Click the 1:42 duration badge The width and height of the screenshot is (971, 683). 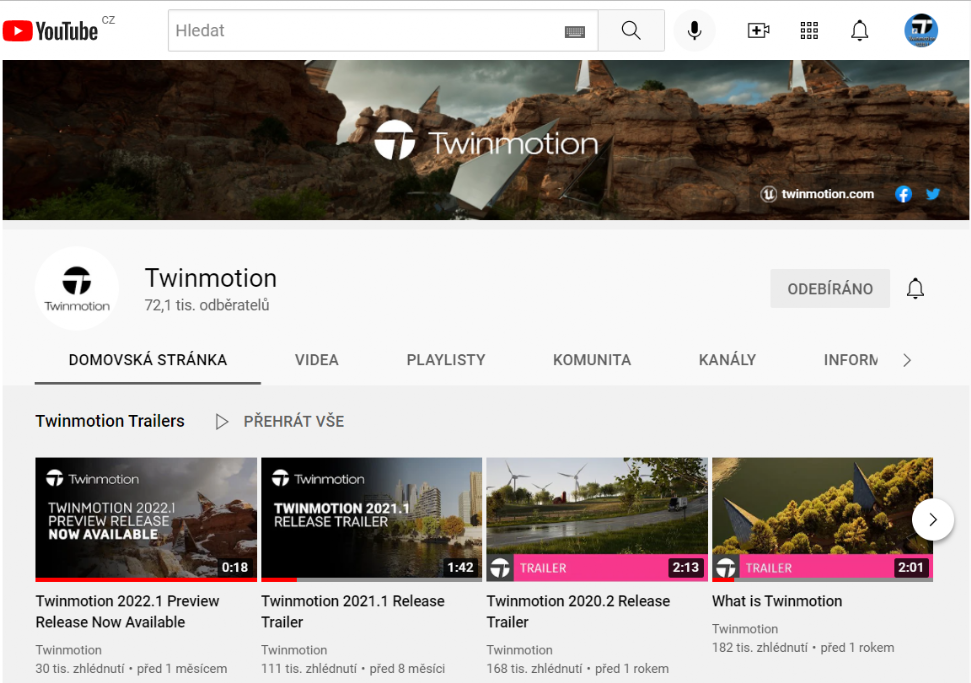point(460,567)
